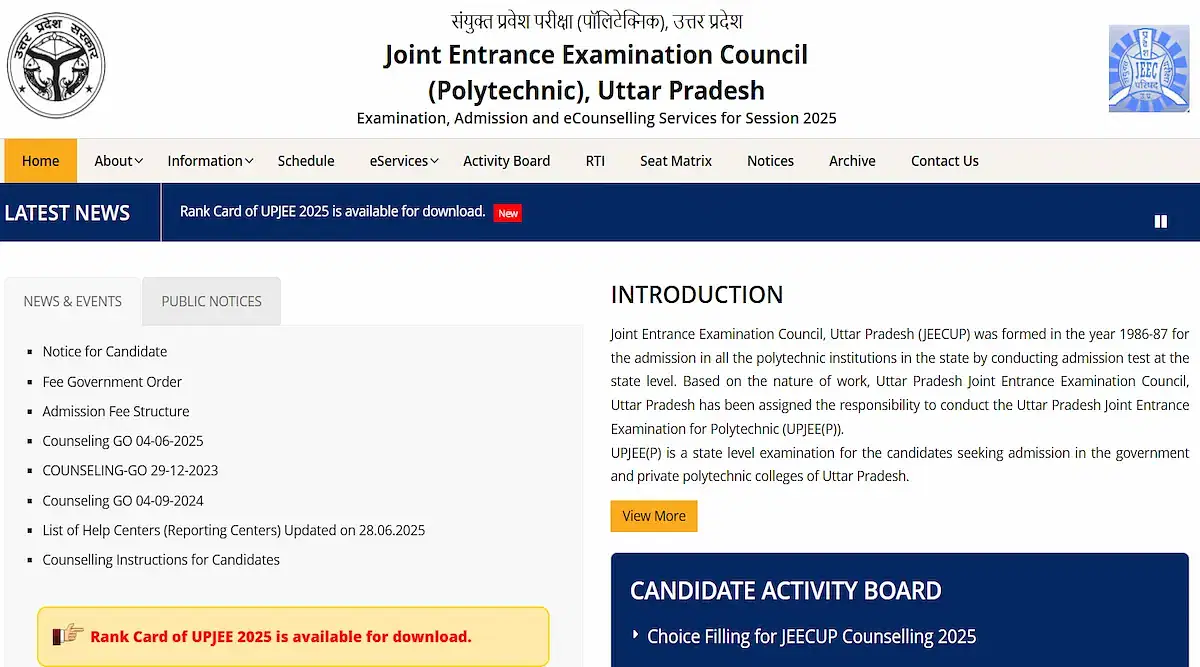Click the Uttar Pradesh government emblem logo
The height and width of the screenshot is (667, 1200).
[56, 67]
